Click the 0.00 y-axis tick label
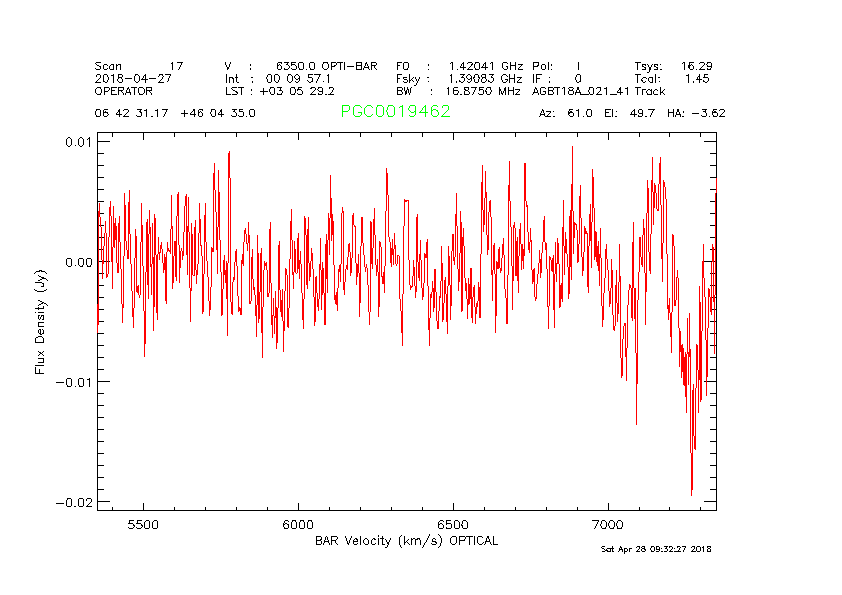 click(76, 262)
